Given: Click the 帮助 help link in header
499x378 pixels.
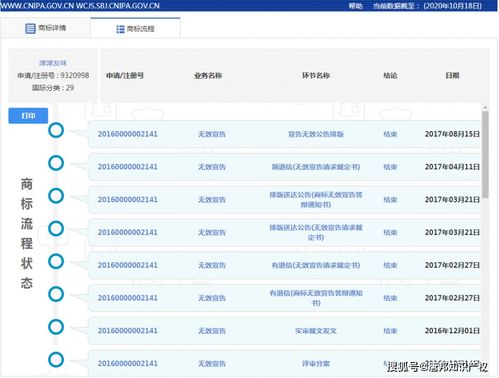Looking at the screenshot, I should click(x=355, y=6).
